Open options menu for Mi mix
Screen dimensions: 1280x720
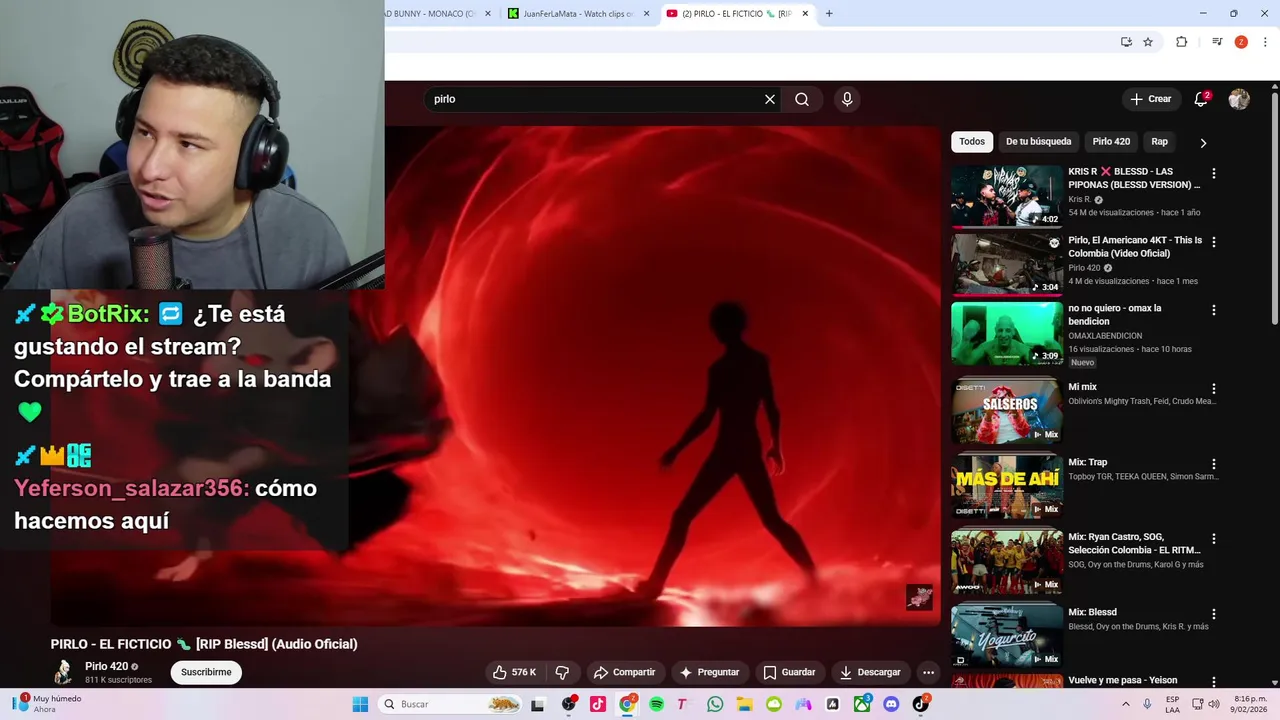coord(1214,388)
